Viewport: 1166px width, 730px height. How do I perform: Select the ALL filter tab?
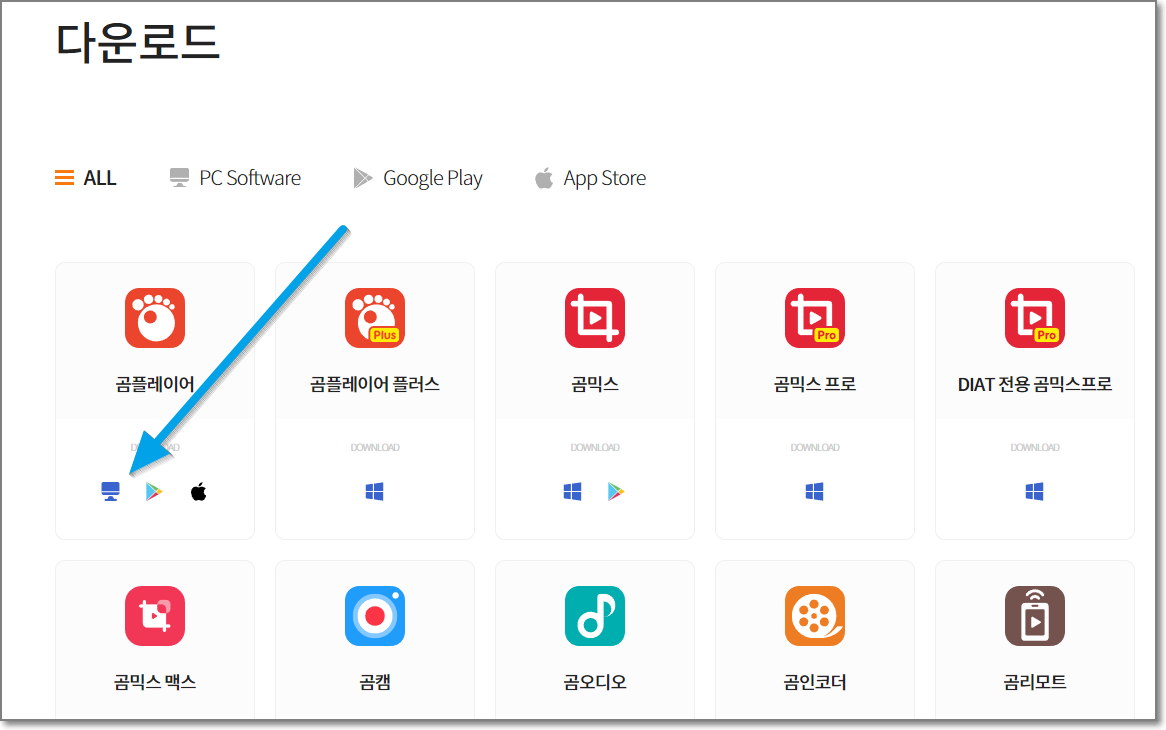click(86, 178)
